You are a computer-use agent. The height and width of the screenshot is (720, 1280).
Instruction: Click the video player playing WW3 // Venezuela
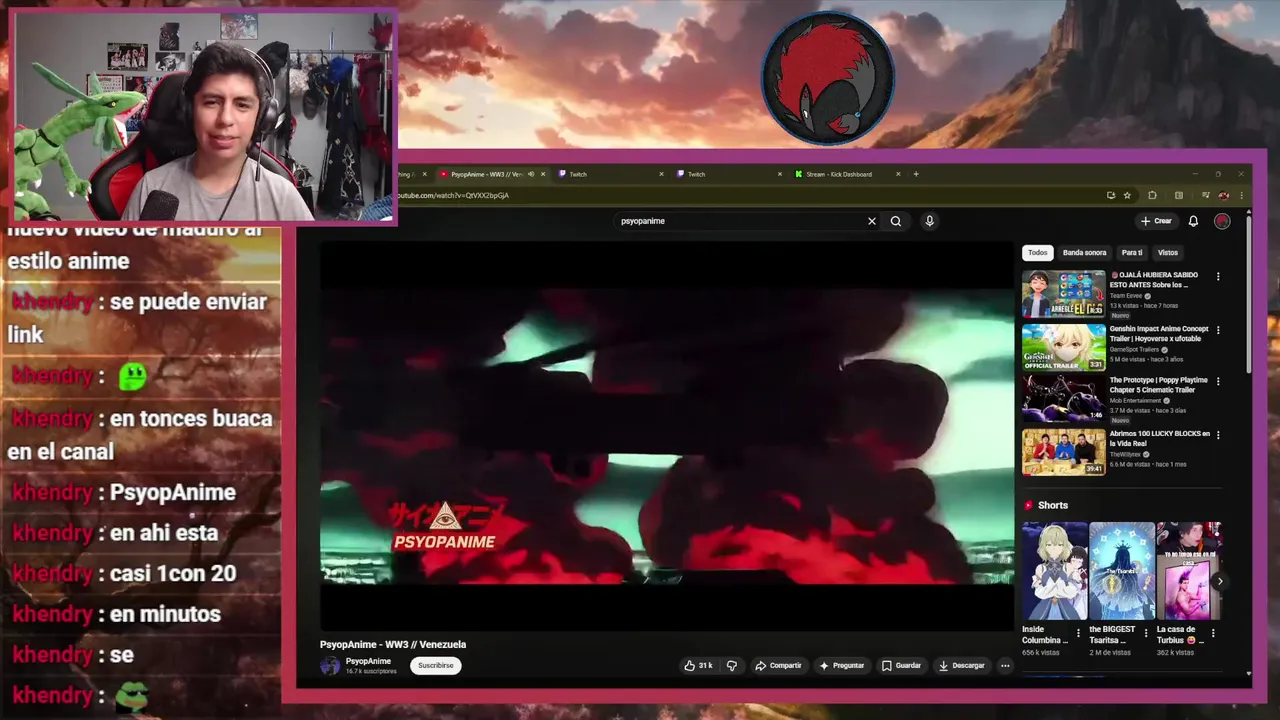pos(666,436)
